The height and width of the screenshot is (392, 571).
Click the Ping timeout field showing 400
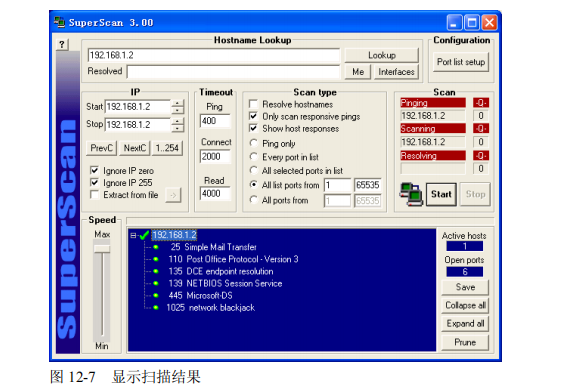click(215, 121)
